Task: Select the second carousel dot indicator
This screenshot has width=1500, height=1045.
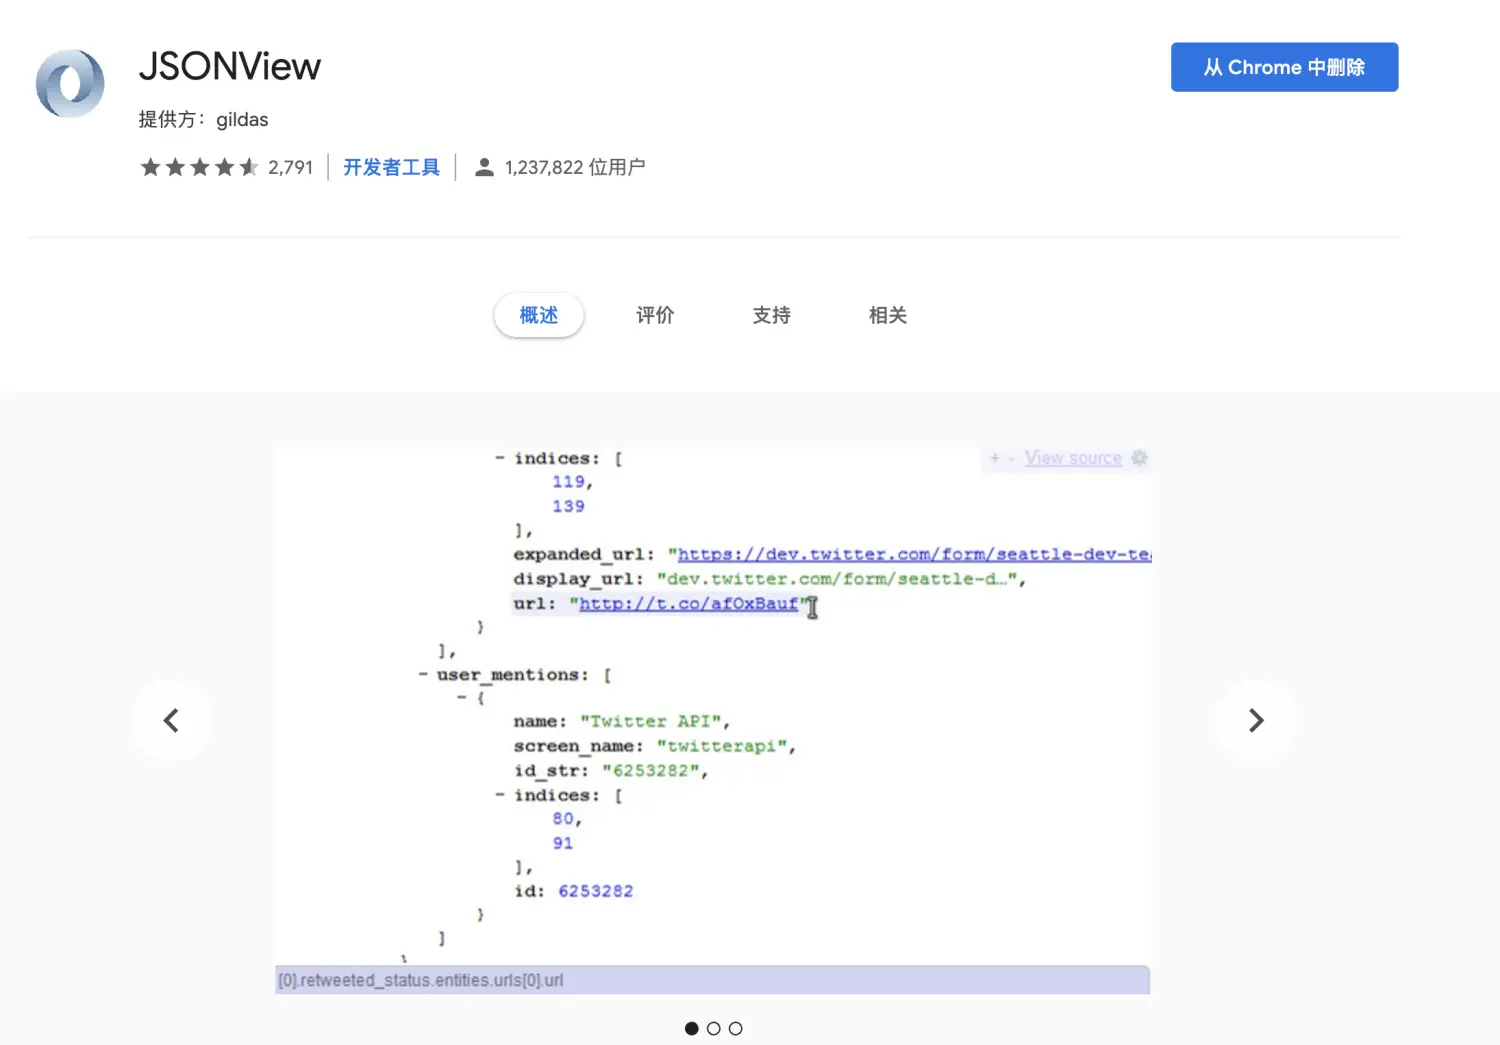Action: click(x=713, y=1028)
